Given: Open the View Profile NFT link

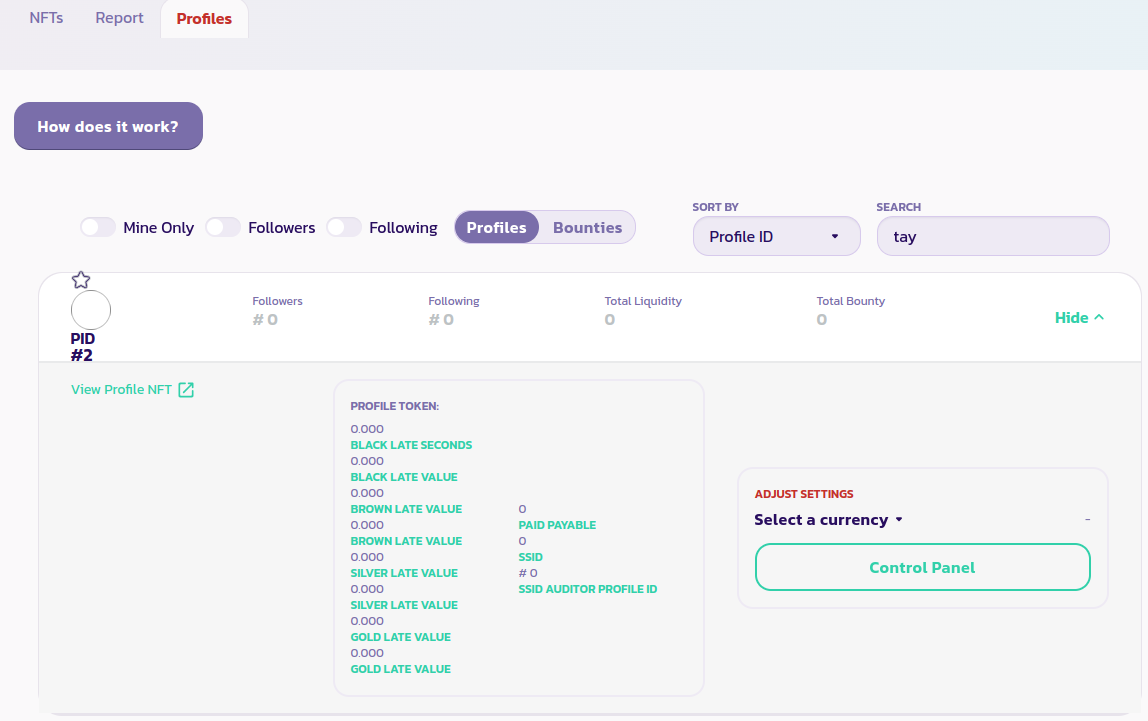Looking at the screenshot, I should click(121, 390).
